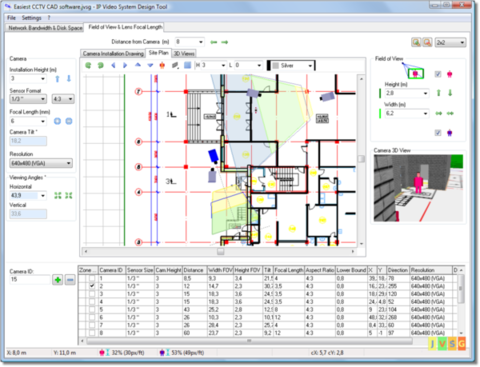Toggle the checkbox beside the pink person icon
The width and height of the screenshot is (480, 367).
(438, 74)
